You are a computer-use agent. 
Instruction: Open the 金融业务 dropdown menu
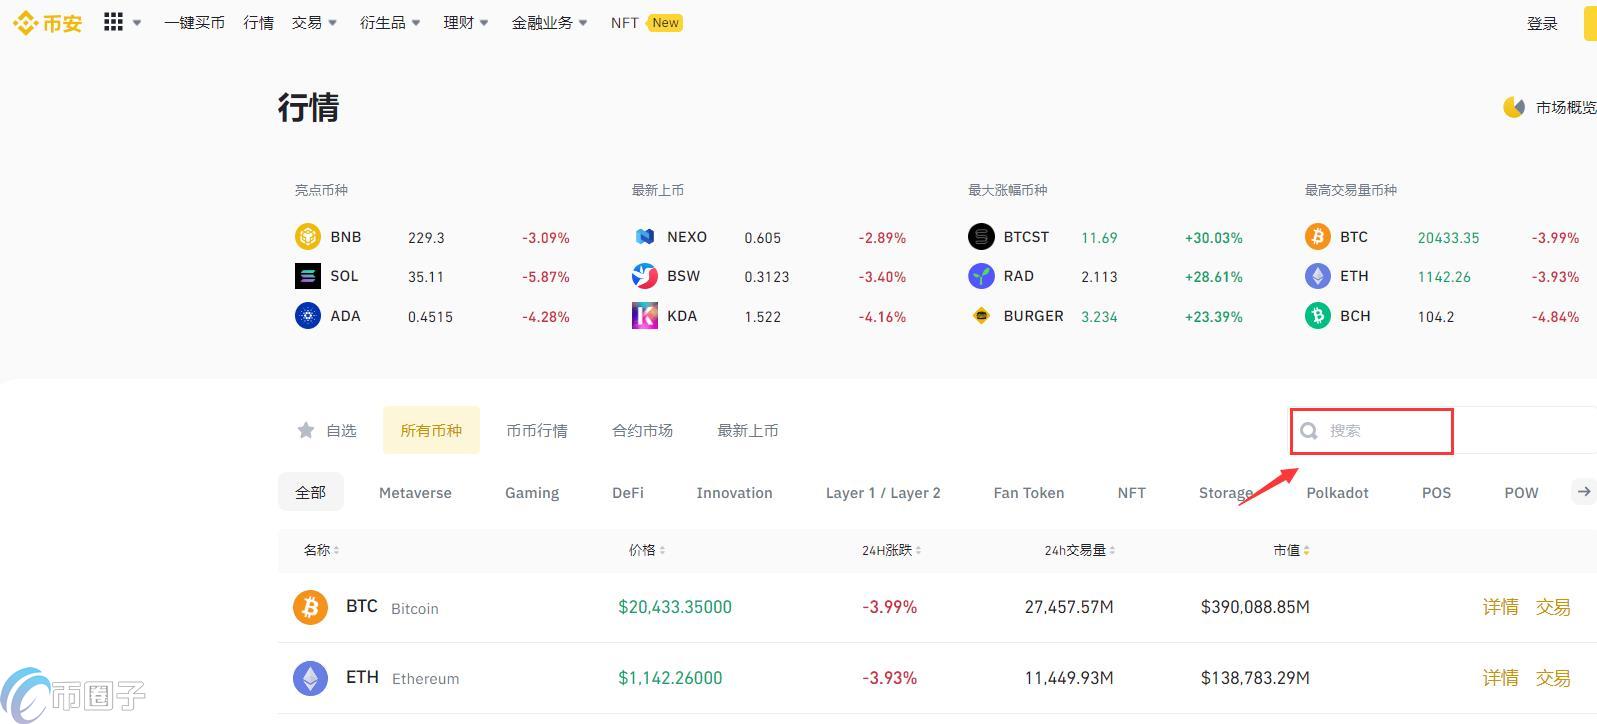click(x=549, y=22)
